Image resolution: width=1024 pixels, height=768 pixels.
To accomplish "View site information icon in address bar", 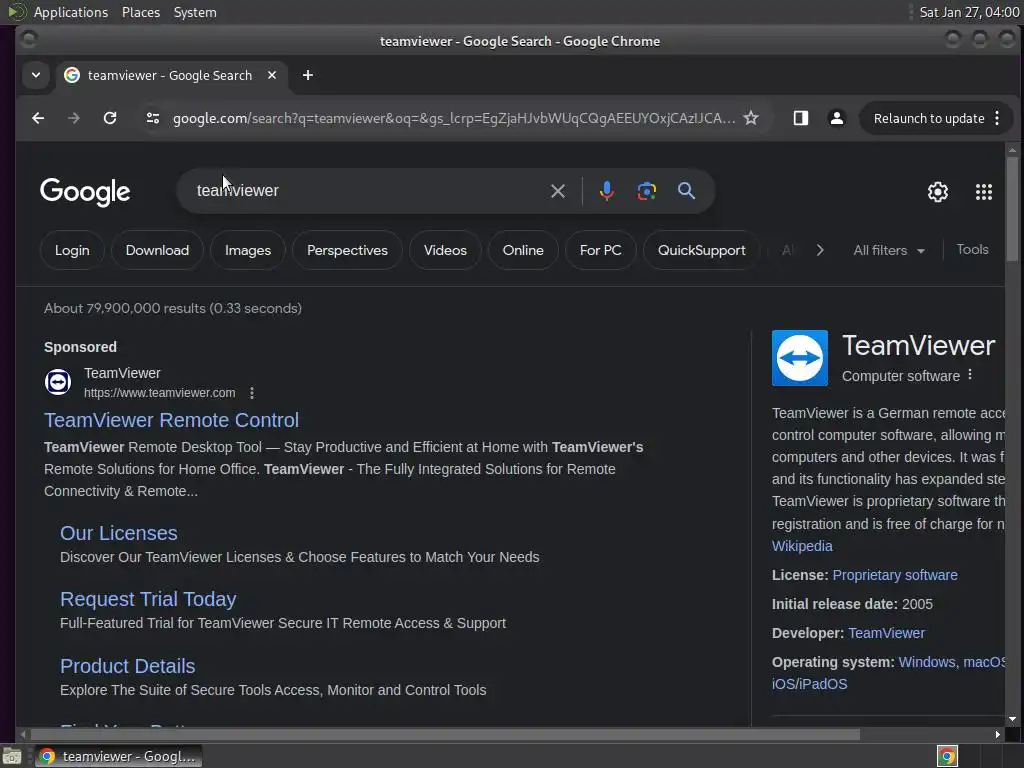I will [x=153, y=118].
